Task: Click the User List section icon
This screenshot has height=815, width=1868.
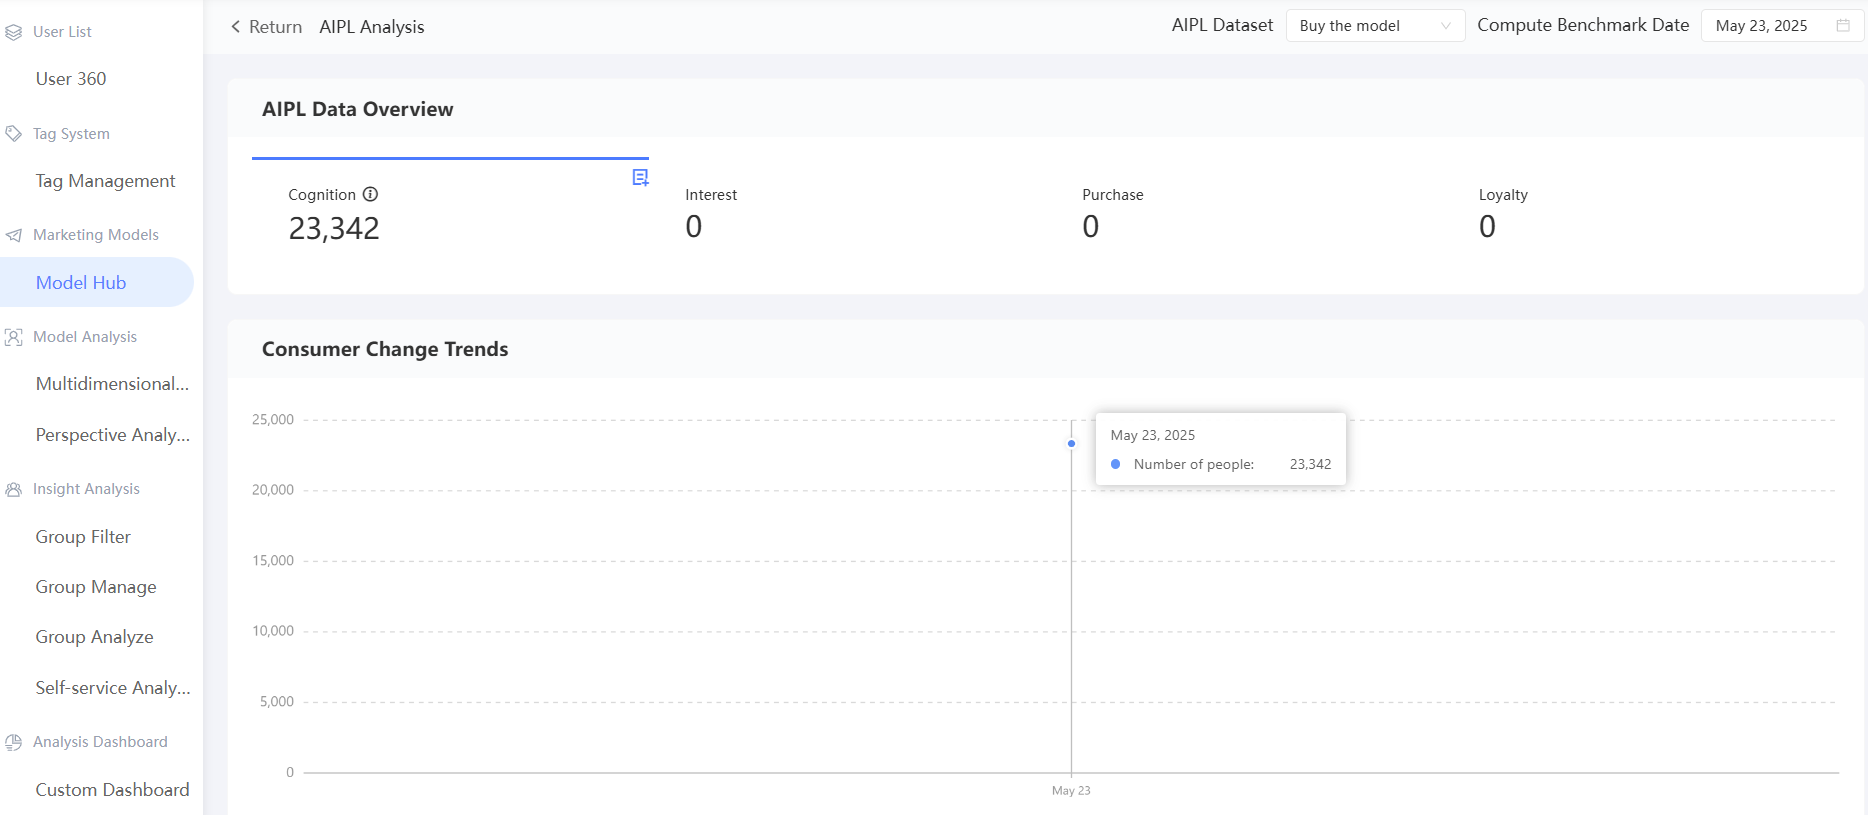Action: pos(14,32)
